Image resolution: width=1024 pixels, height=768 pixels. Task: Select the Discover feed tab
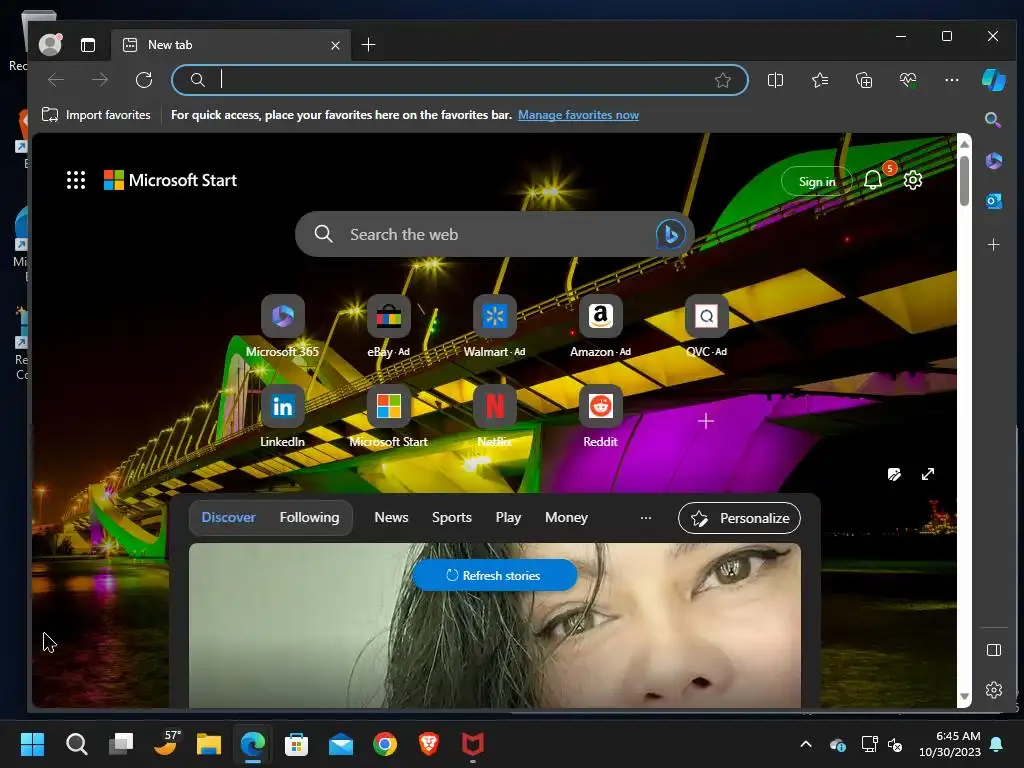pos(228,517)
